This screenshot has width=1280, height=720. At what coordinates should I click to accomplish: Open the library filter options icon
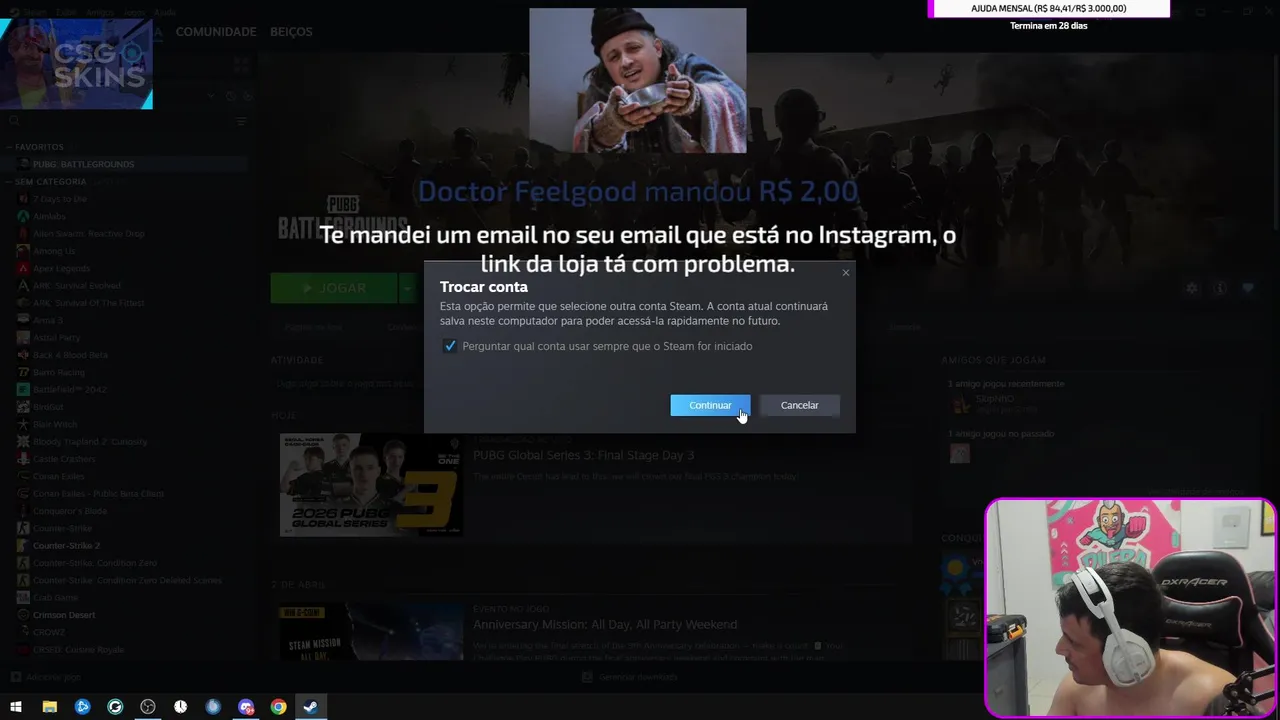coord(241,121)
